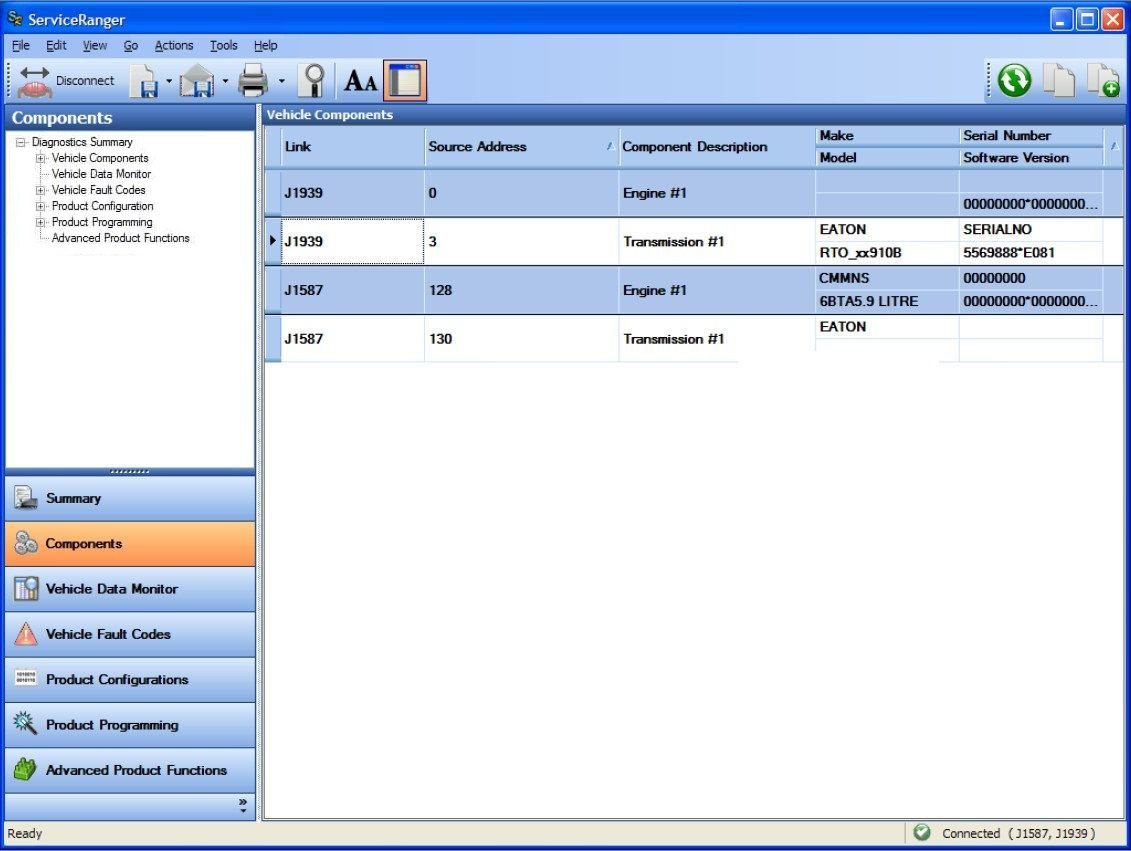Click the Model column header

pos(887,157)
